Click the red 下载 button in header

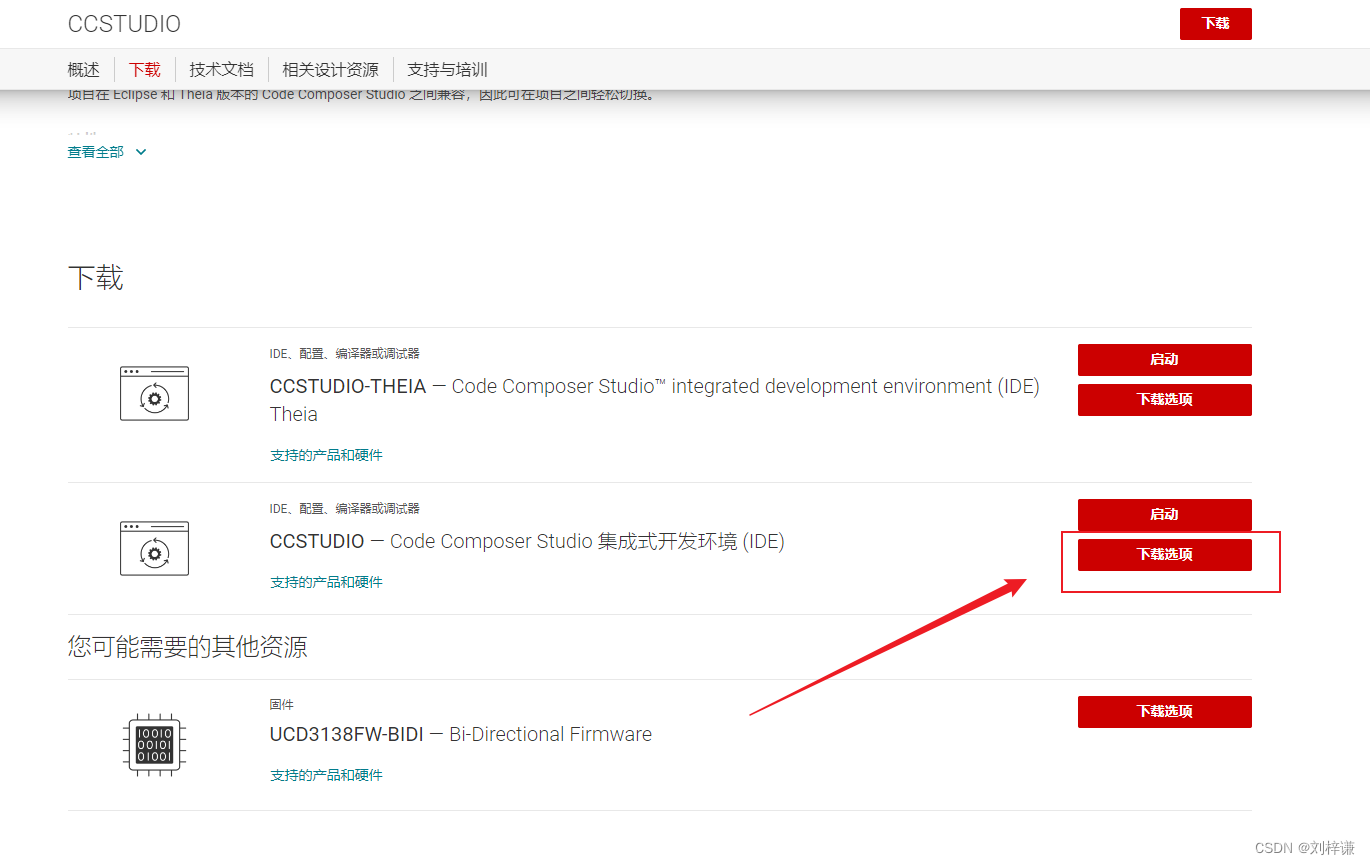(1215, 24)
